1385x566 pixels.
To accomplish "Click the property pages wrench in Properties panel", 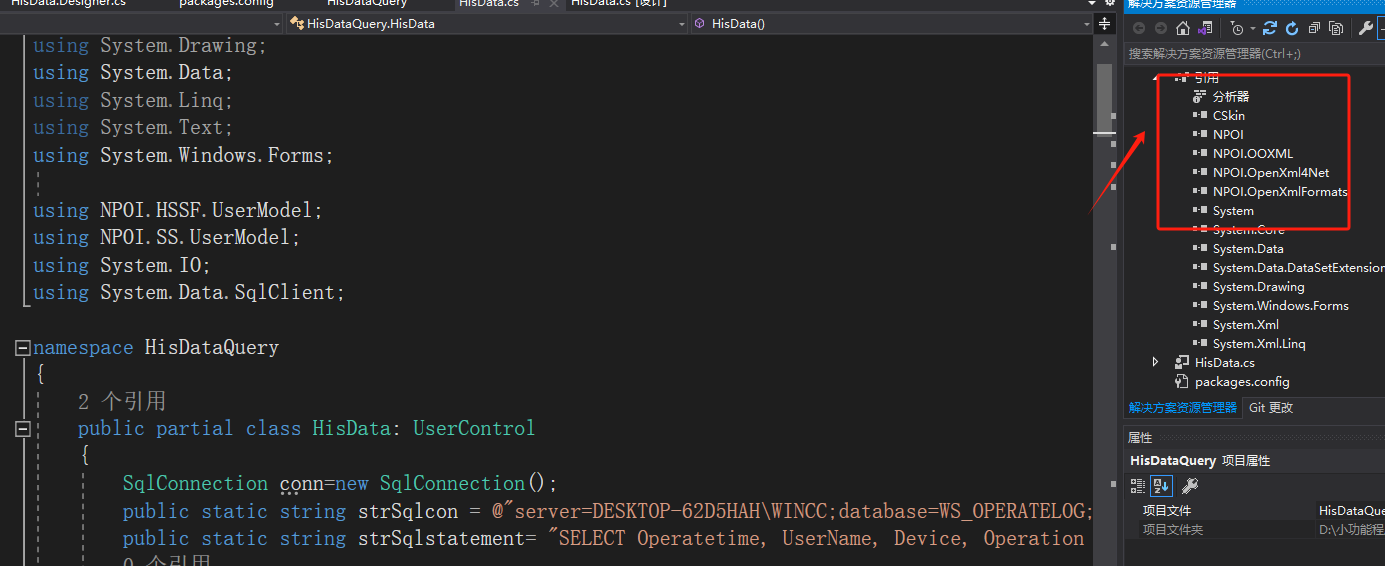I will pos(1190,486).
